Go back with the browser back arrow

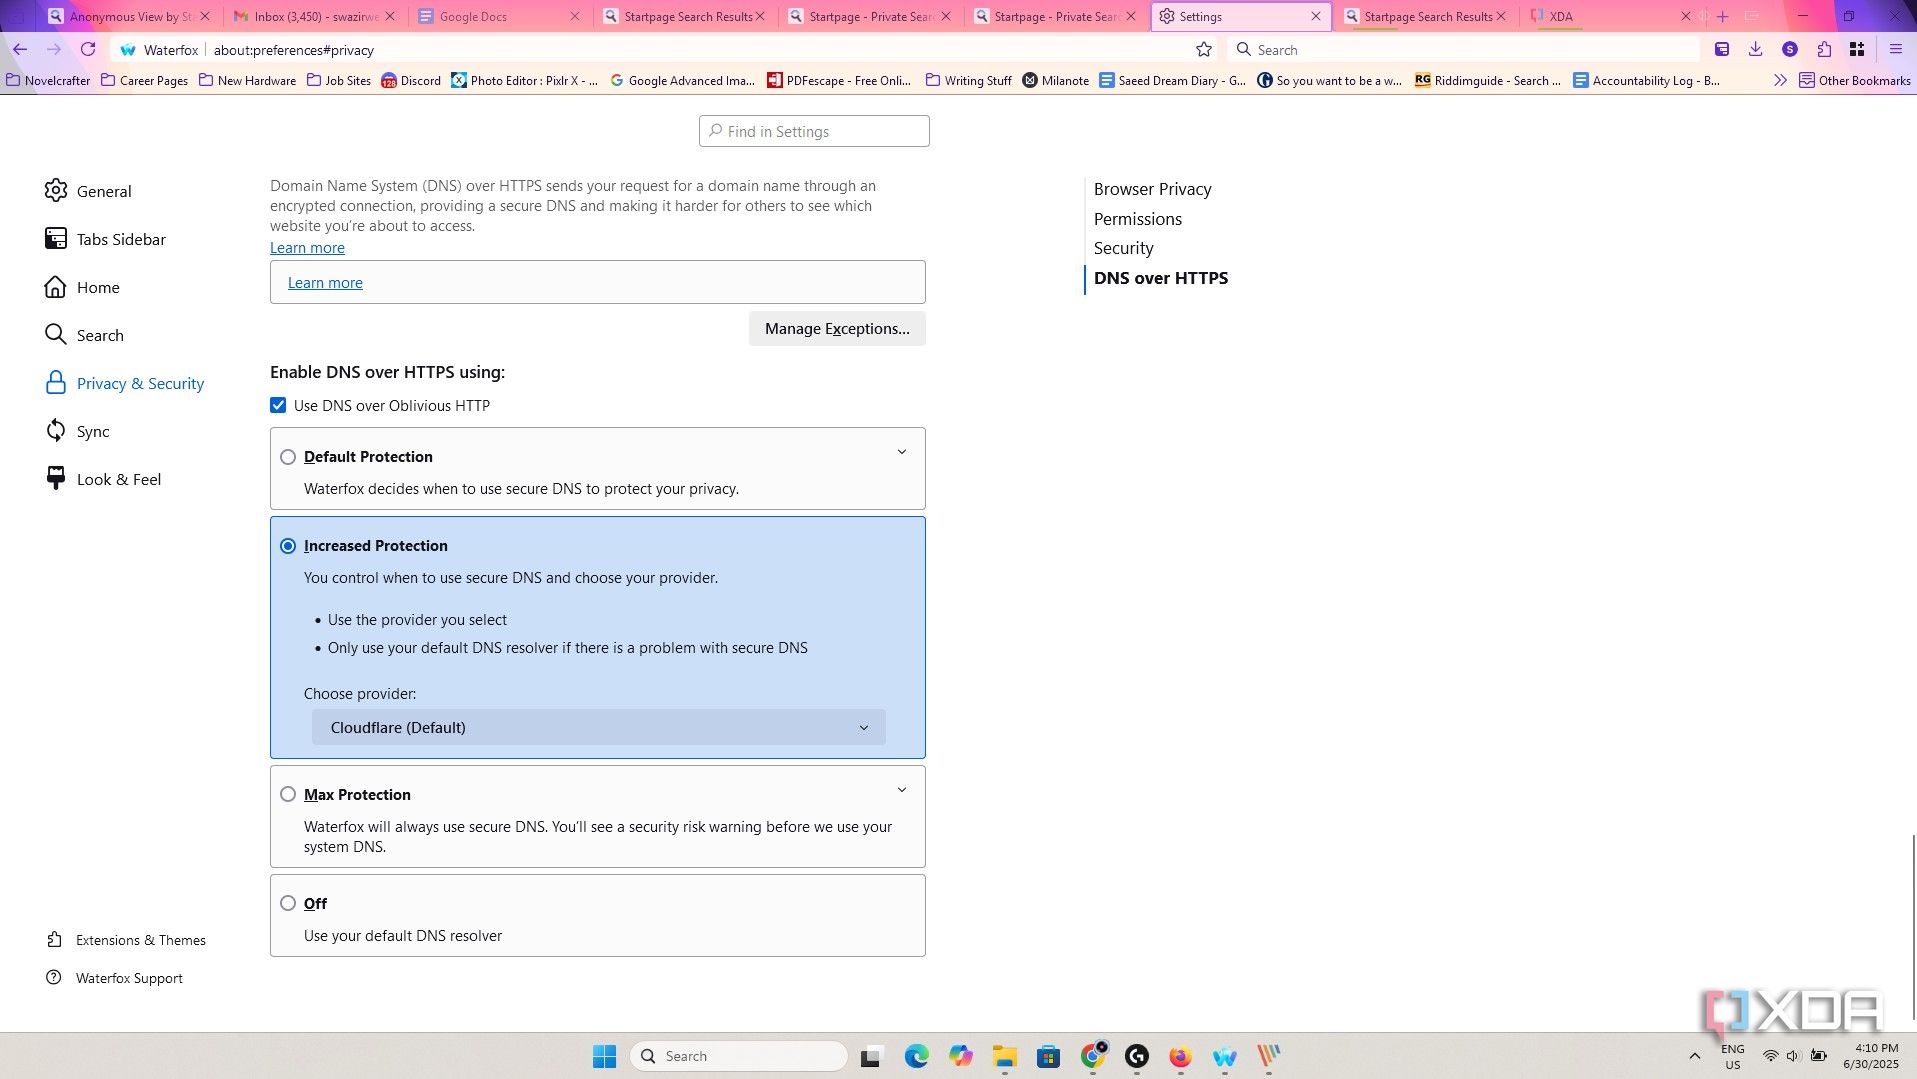[20, 49]
